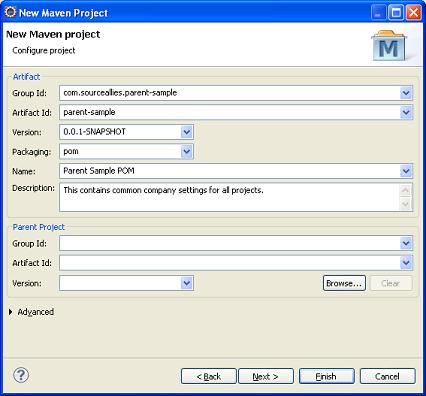Open the Artifact Group Id dropdown arrow
426x396 pixels.
coord(406,93)
